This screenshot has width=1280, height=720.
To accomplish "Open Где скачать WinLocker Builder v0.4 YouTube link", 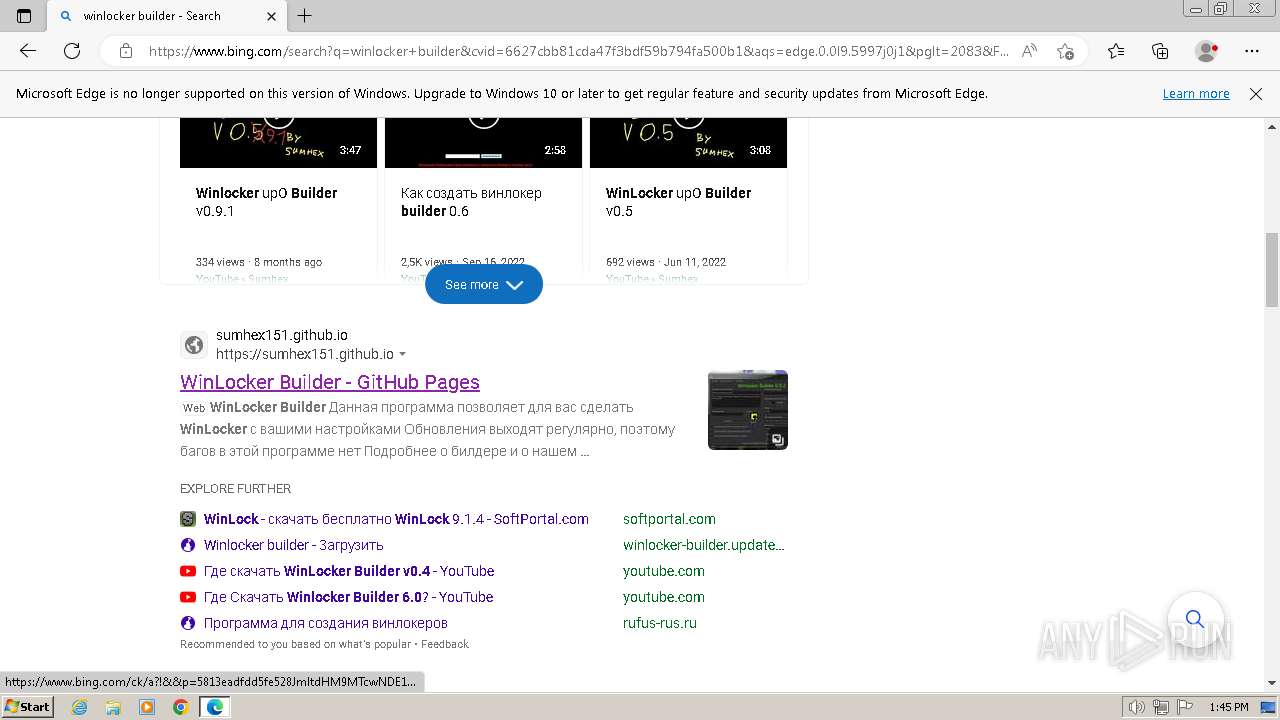I will click(x=349, y=571).
